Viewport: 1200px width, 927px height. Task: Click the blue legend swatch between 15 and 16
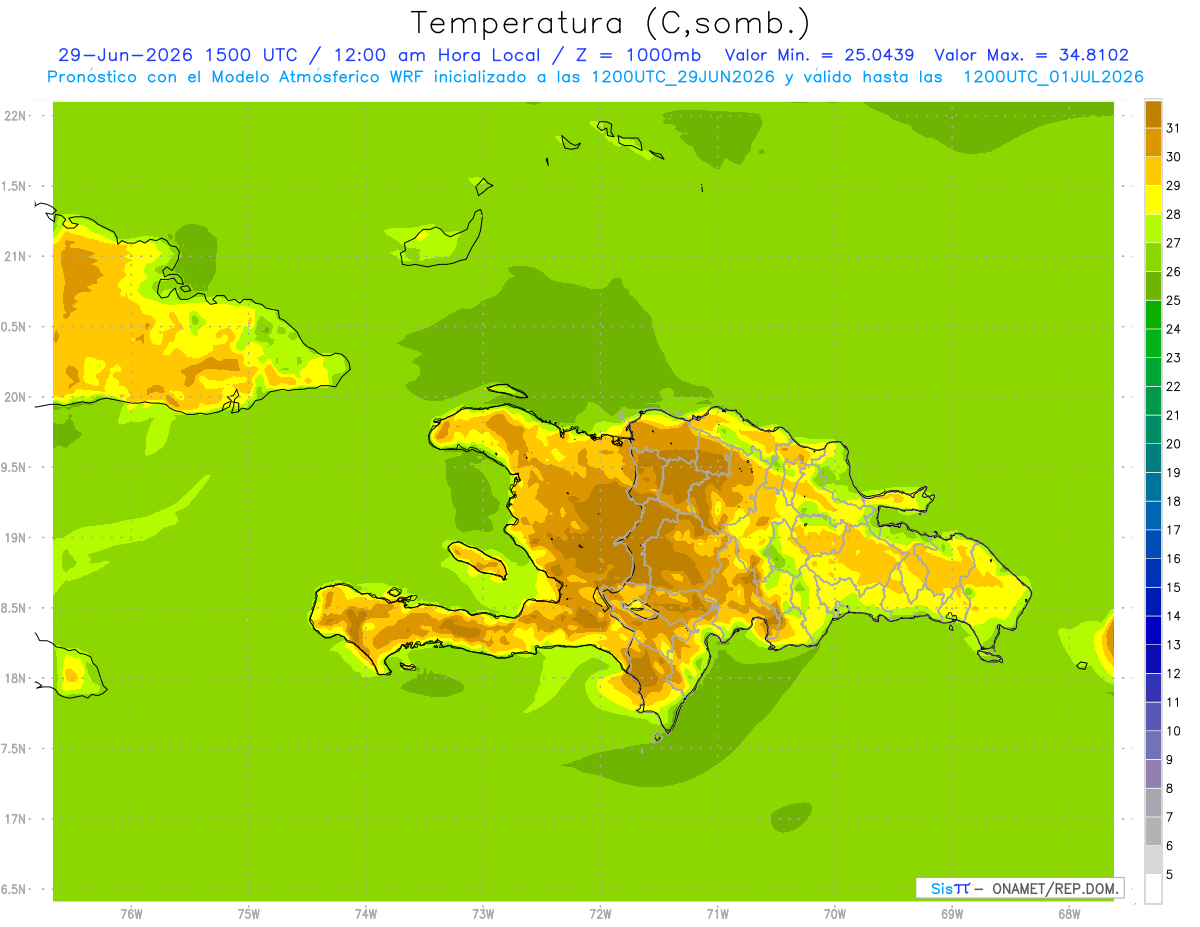tap(1153, 573)
